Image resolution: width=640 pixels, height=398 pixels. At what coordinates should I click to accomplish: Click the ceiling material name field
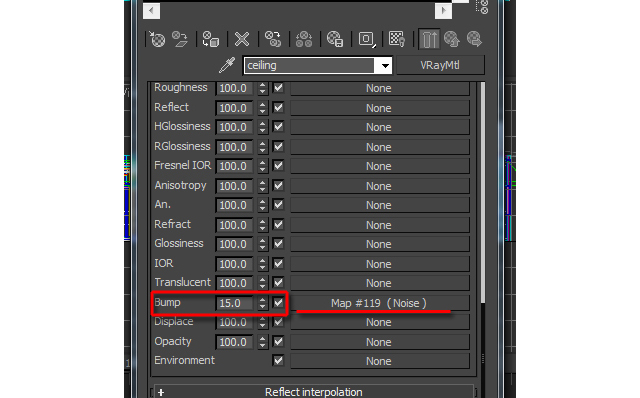(x=309, y=65)
